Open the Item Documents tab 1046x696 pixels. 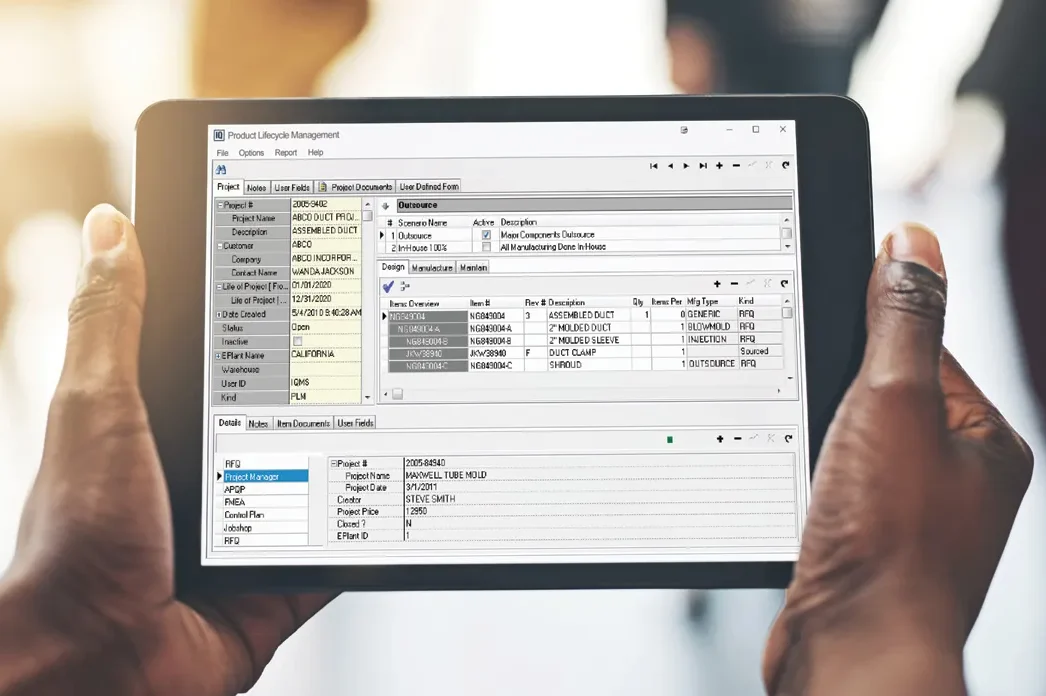pos(303,423)
